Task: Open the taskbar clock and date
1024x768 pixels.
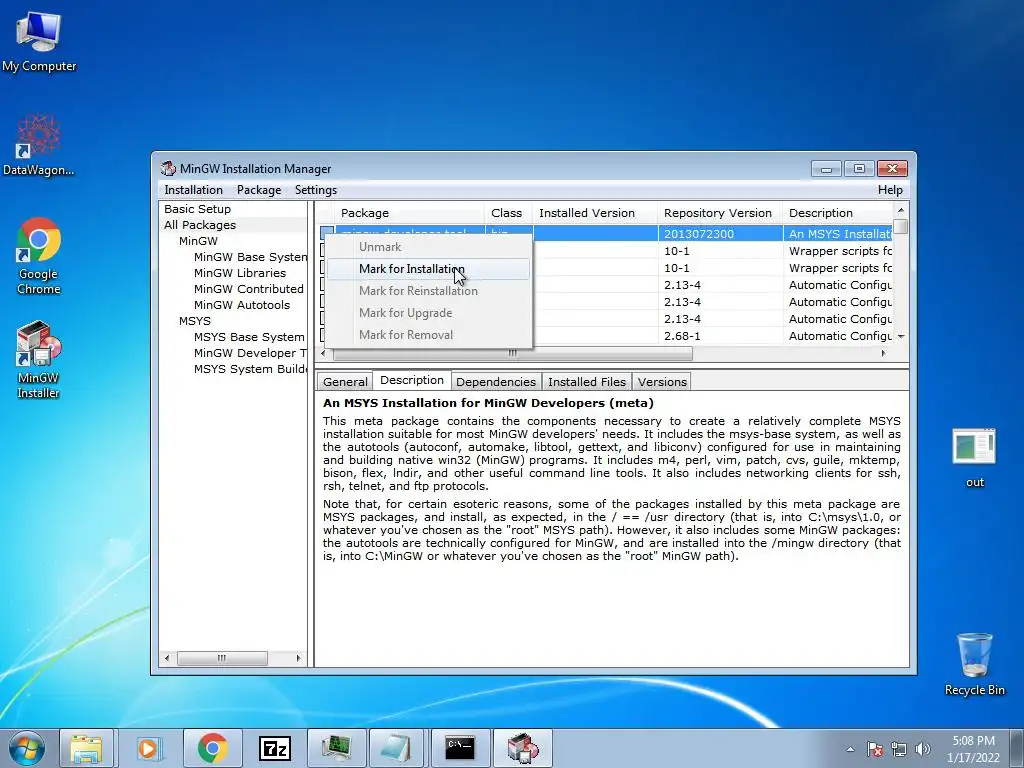Action: click(x=973, y=749)
